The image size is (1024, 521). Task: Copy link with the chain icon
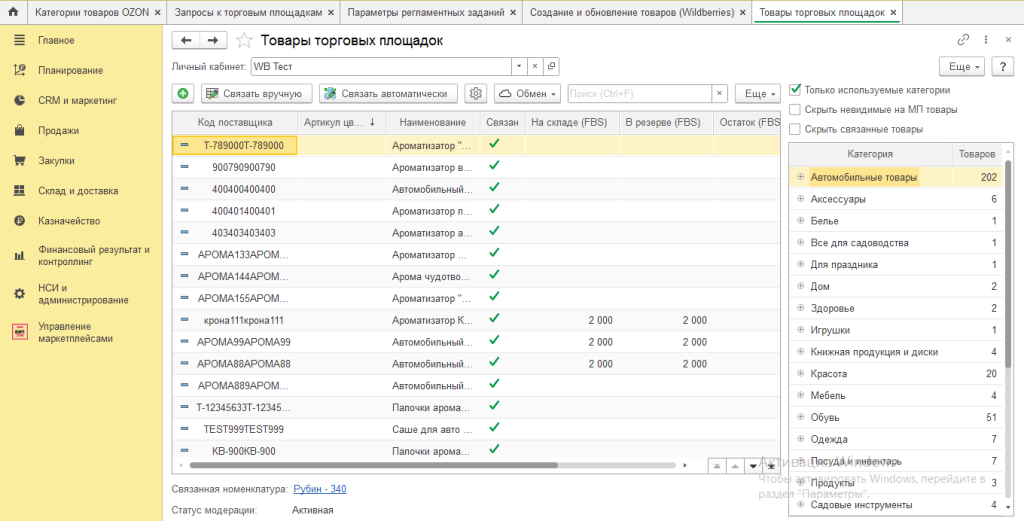click(x=963, y=40)
